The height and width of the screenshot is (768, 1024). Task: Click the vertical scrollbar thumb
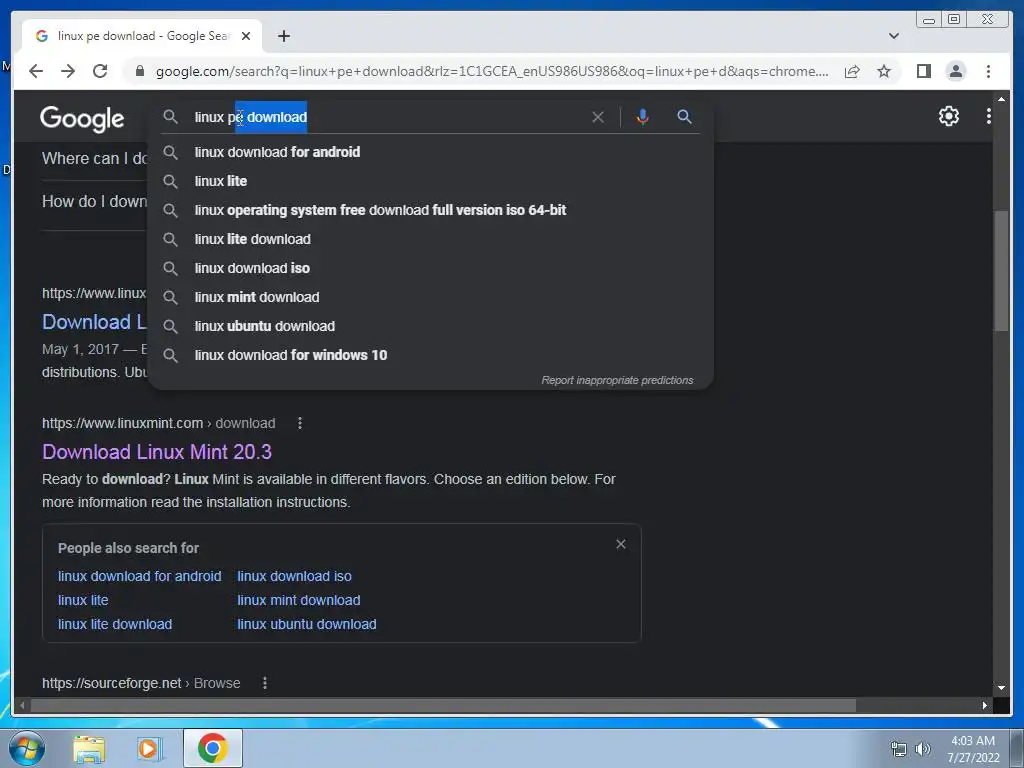point(1001,271)
